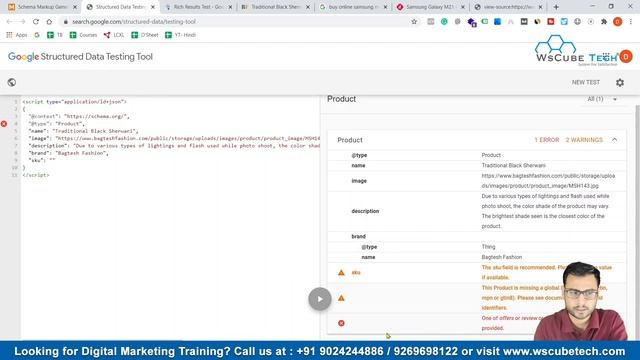The width and height of the screenshot is (640, 360).
Task: Click the browser Forward arrow
Action: click(x=22, y=22)
